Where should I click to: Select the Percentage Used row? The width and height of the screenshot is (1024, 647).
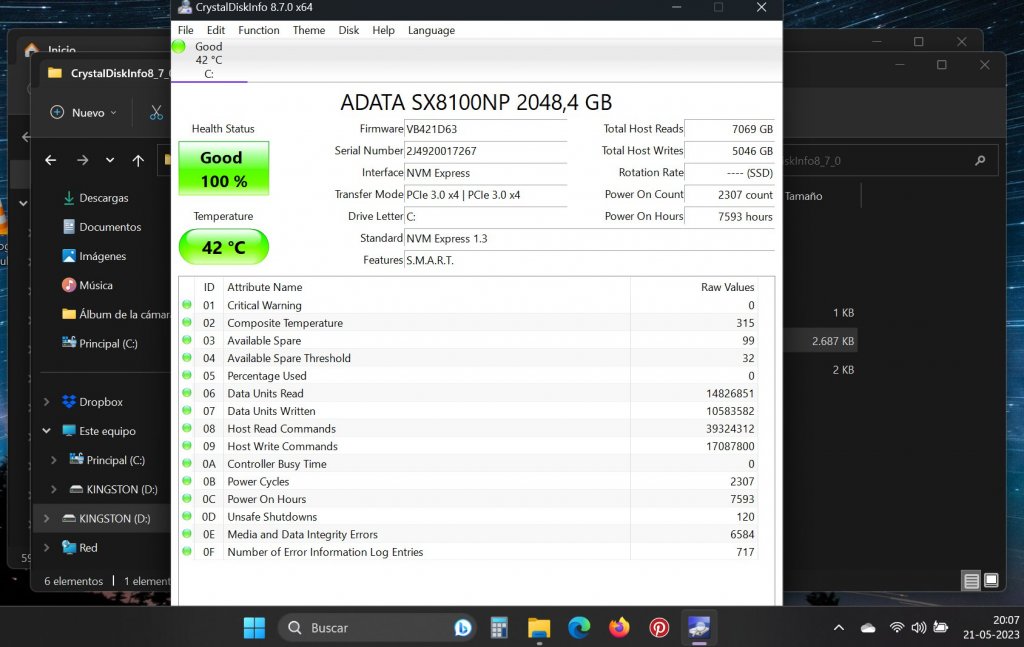pos(469,375)
